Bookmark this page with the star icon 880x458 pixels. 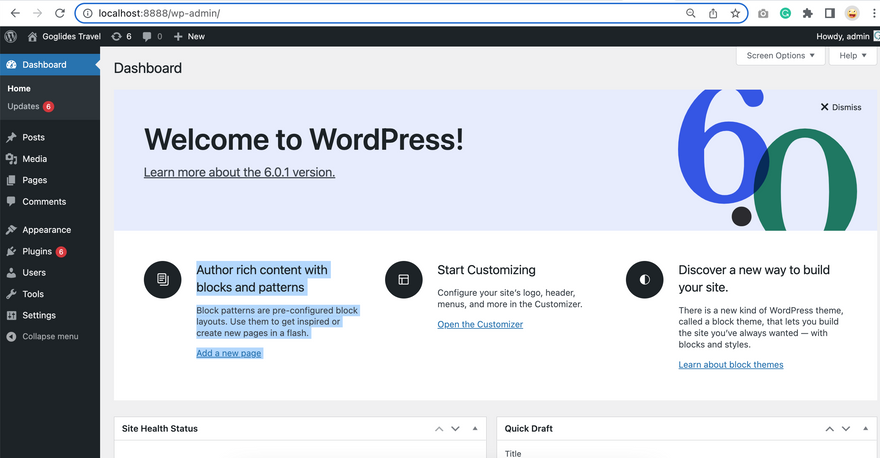[x=736, y=13]
